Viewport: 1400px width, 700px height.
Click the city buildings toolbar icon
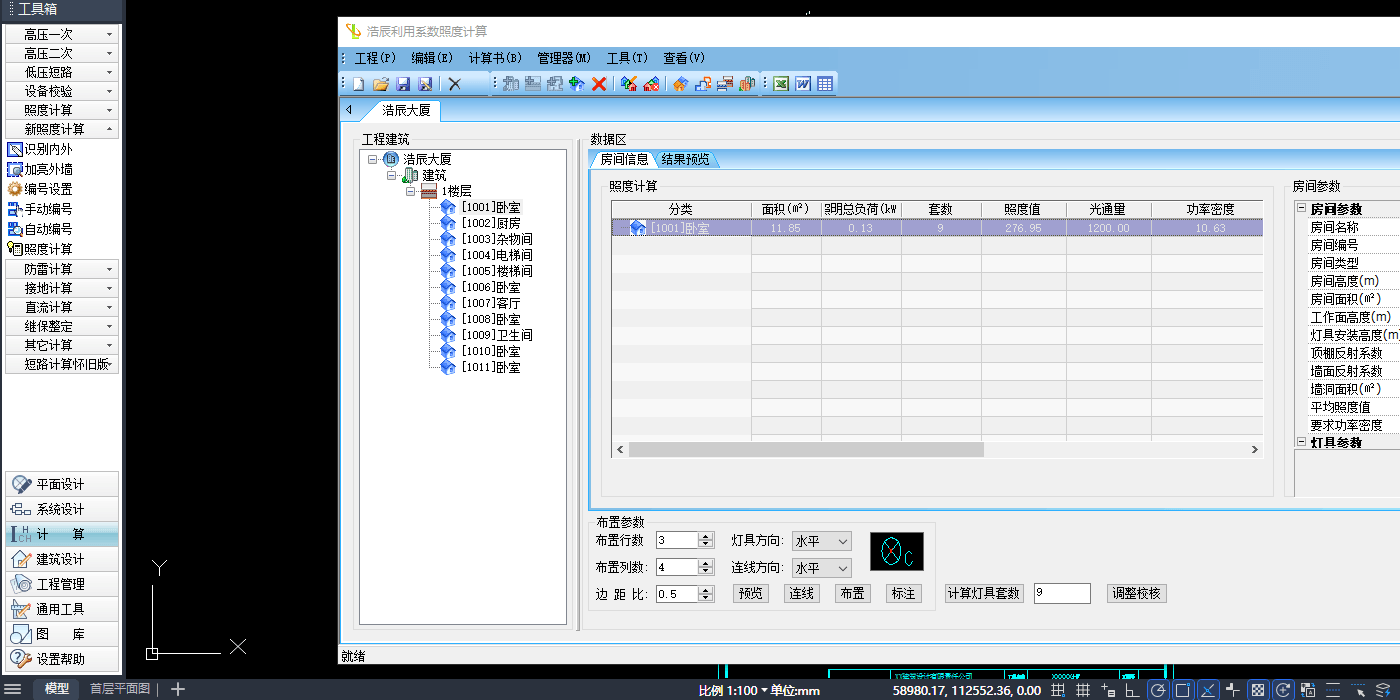[746, 85]
